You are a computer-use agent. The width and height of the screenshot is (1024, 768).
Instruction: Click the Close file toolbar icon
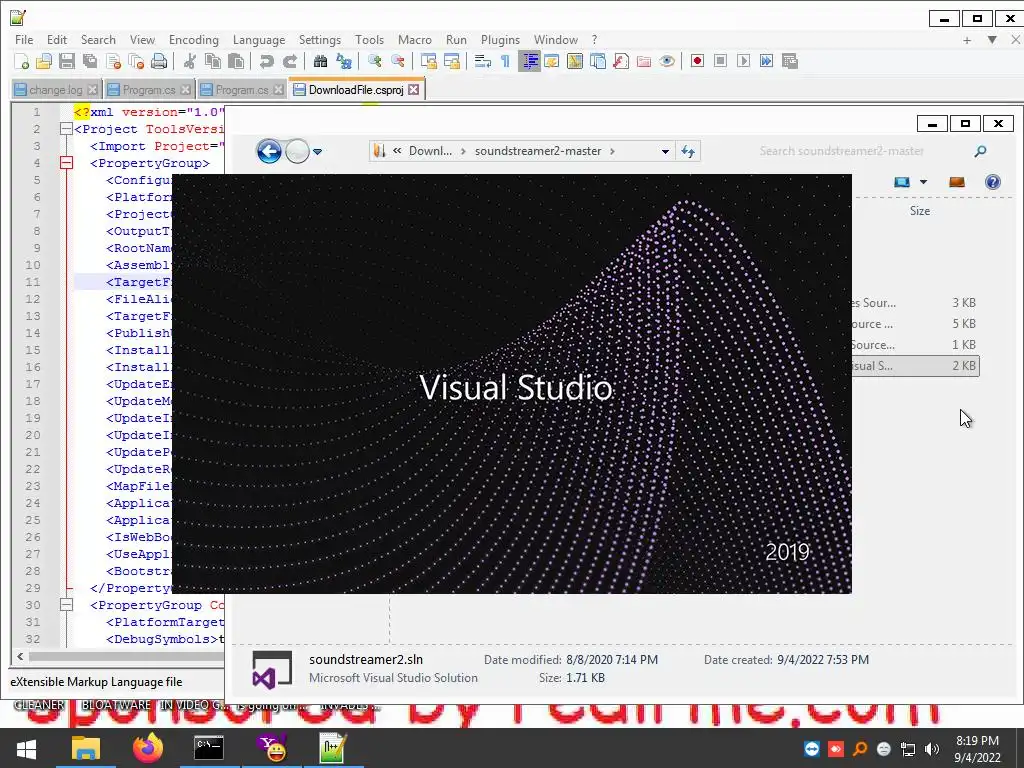[x=114, y=61]
